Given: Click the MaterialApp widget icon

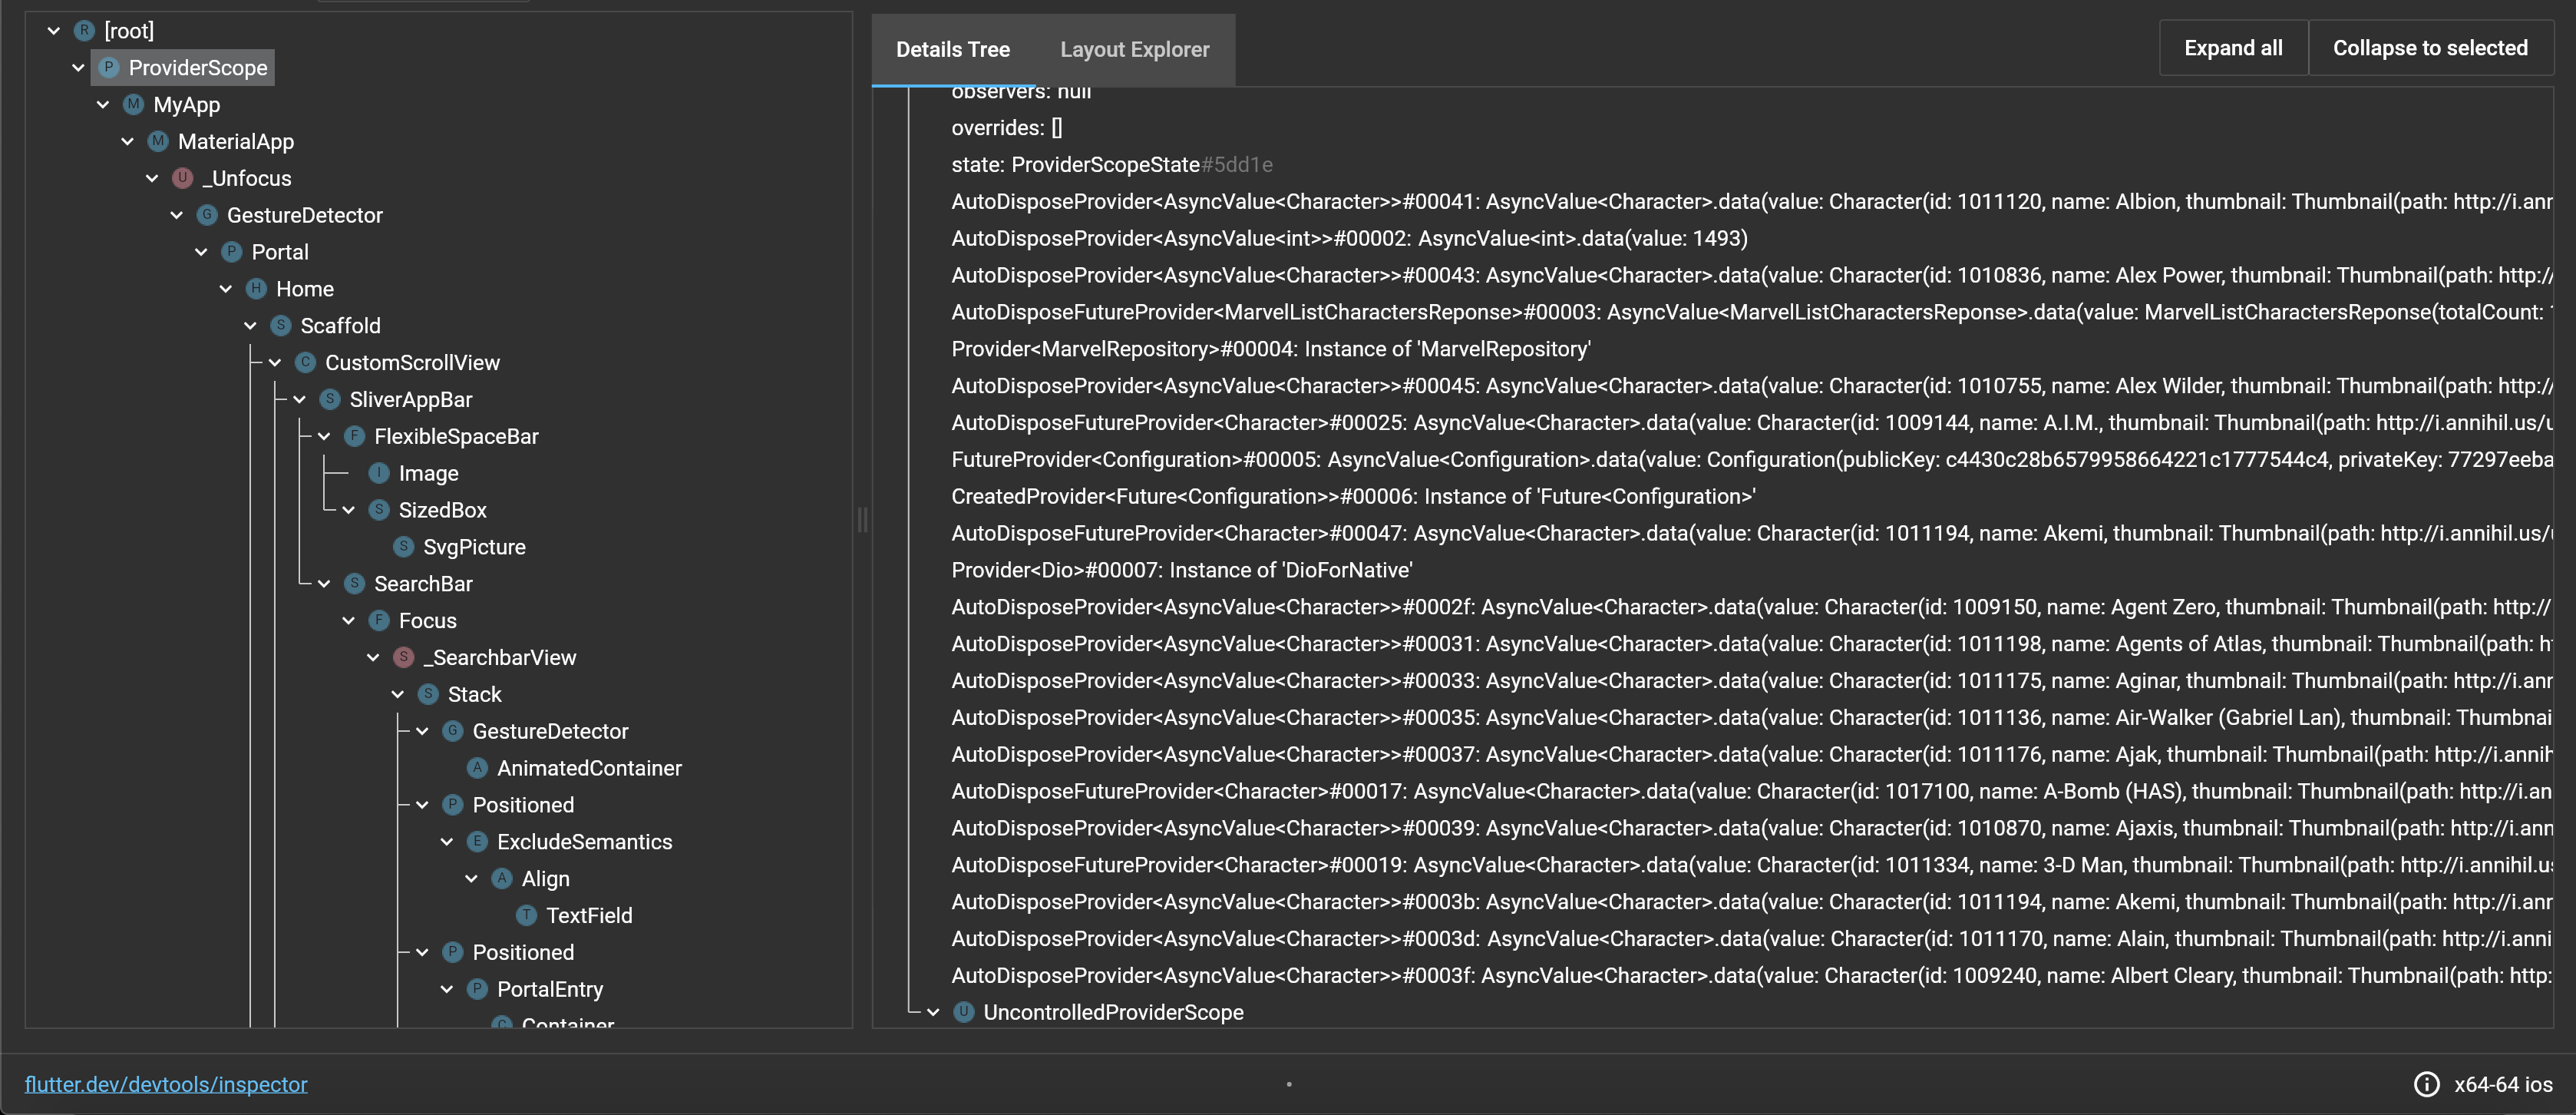Looking at the screenshot, I should point(158,142).
